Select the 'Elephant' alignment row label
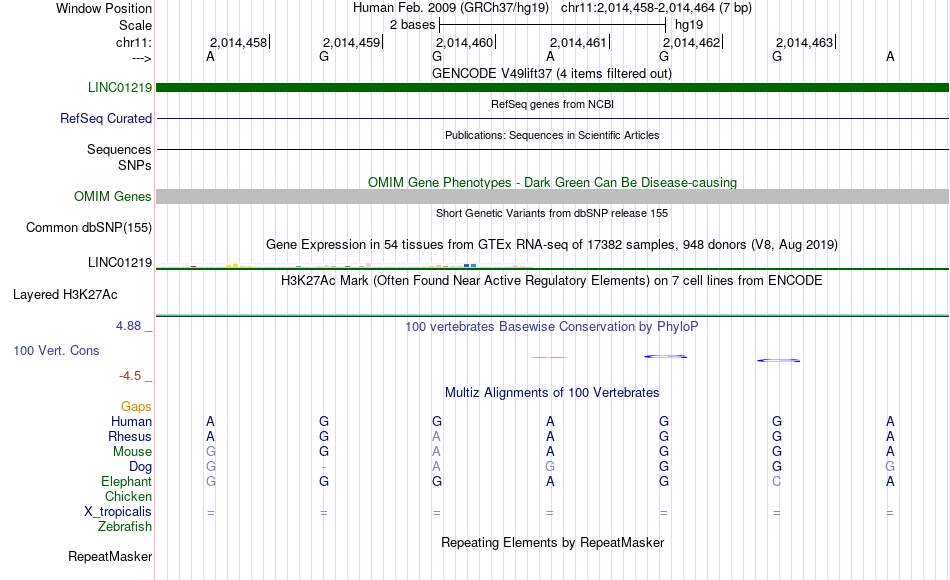Image resolution: width=950 pixels, height=580 pixels. click(x=126, y=481)
